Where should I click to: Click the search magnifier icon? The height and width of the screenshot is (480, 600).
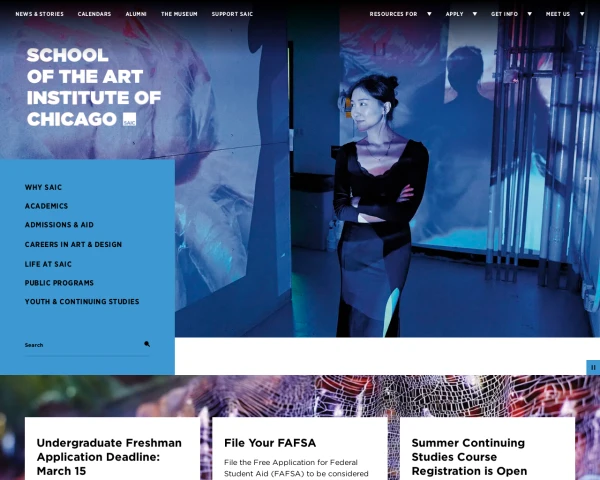pyautogui.click(x=147, y=344)
